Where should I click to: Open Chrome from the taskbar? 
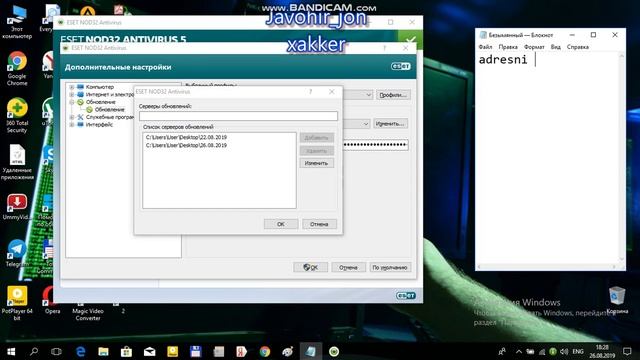(264, 351)
